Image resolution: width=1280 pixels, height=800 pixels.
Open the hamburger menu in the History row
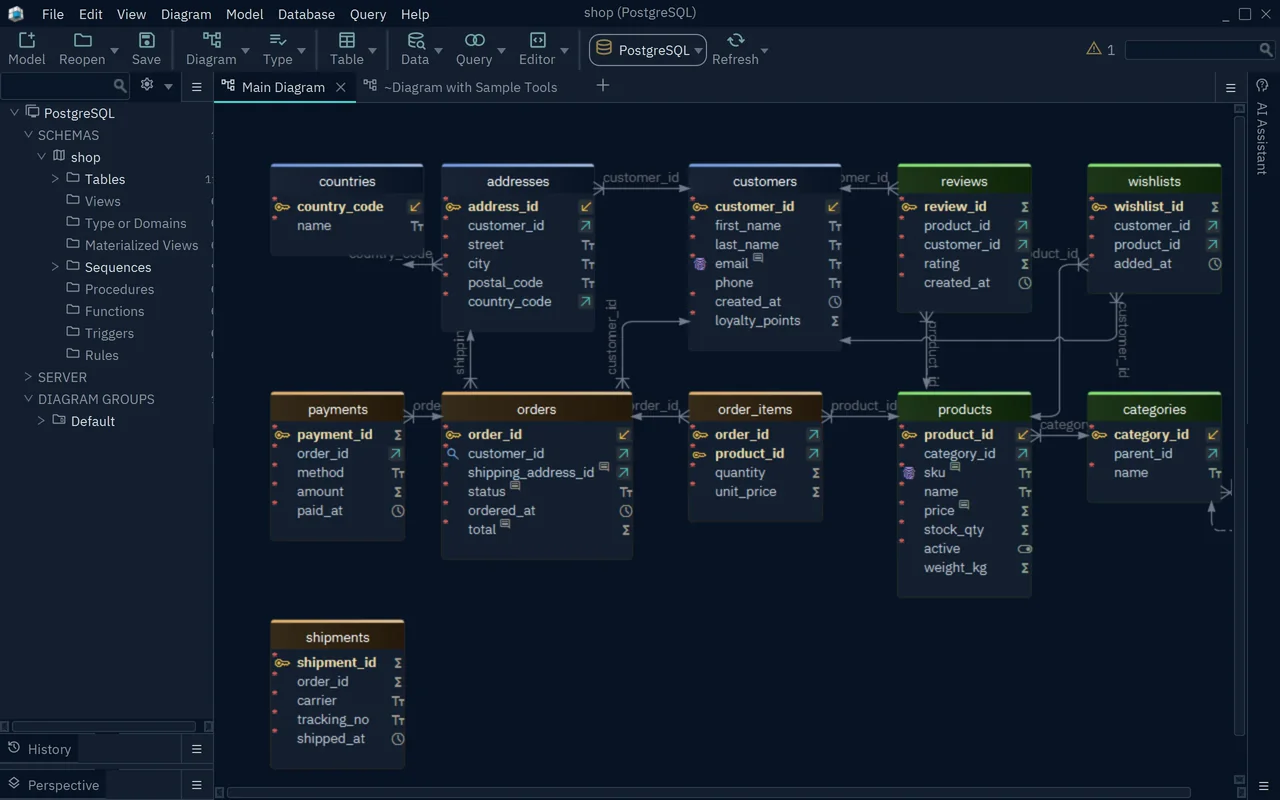197,749
